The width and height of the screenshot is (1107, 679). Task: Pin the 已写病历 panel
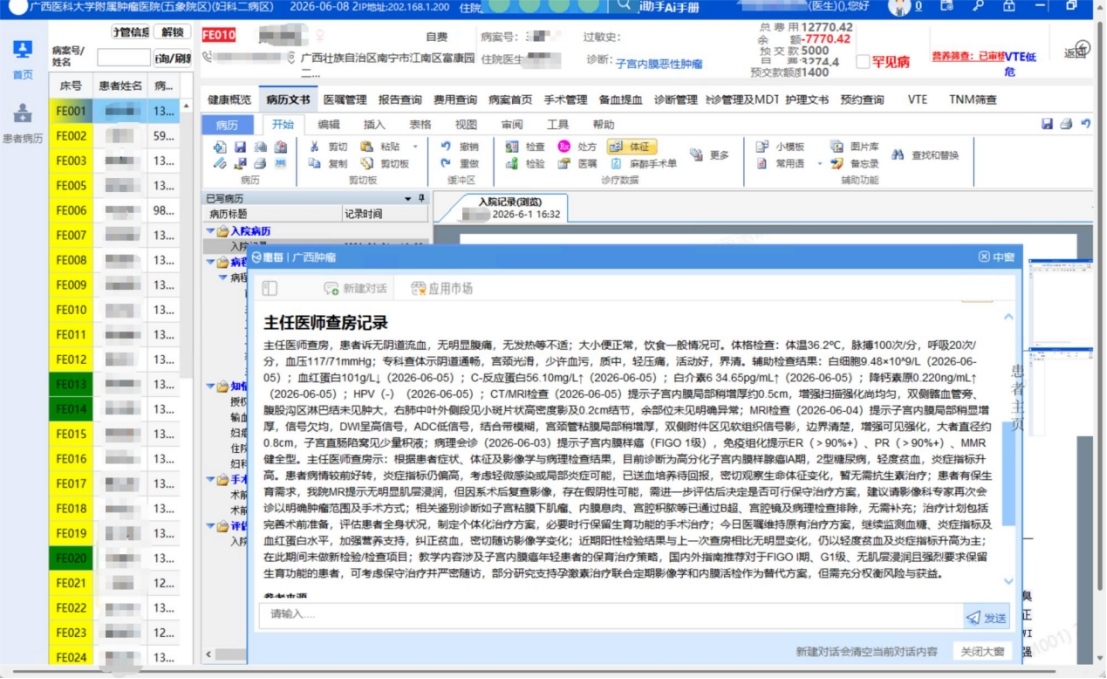click(421, 198)
